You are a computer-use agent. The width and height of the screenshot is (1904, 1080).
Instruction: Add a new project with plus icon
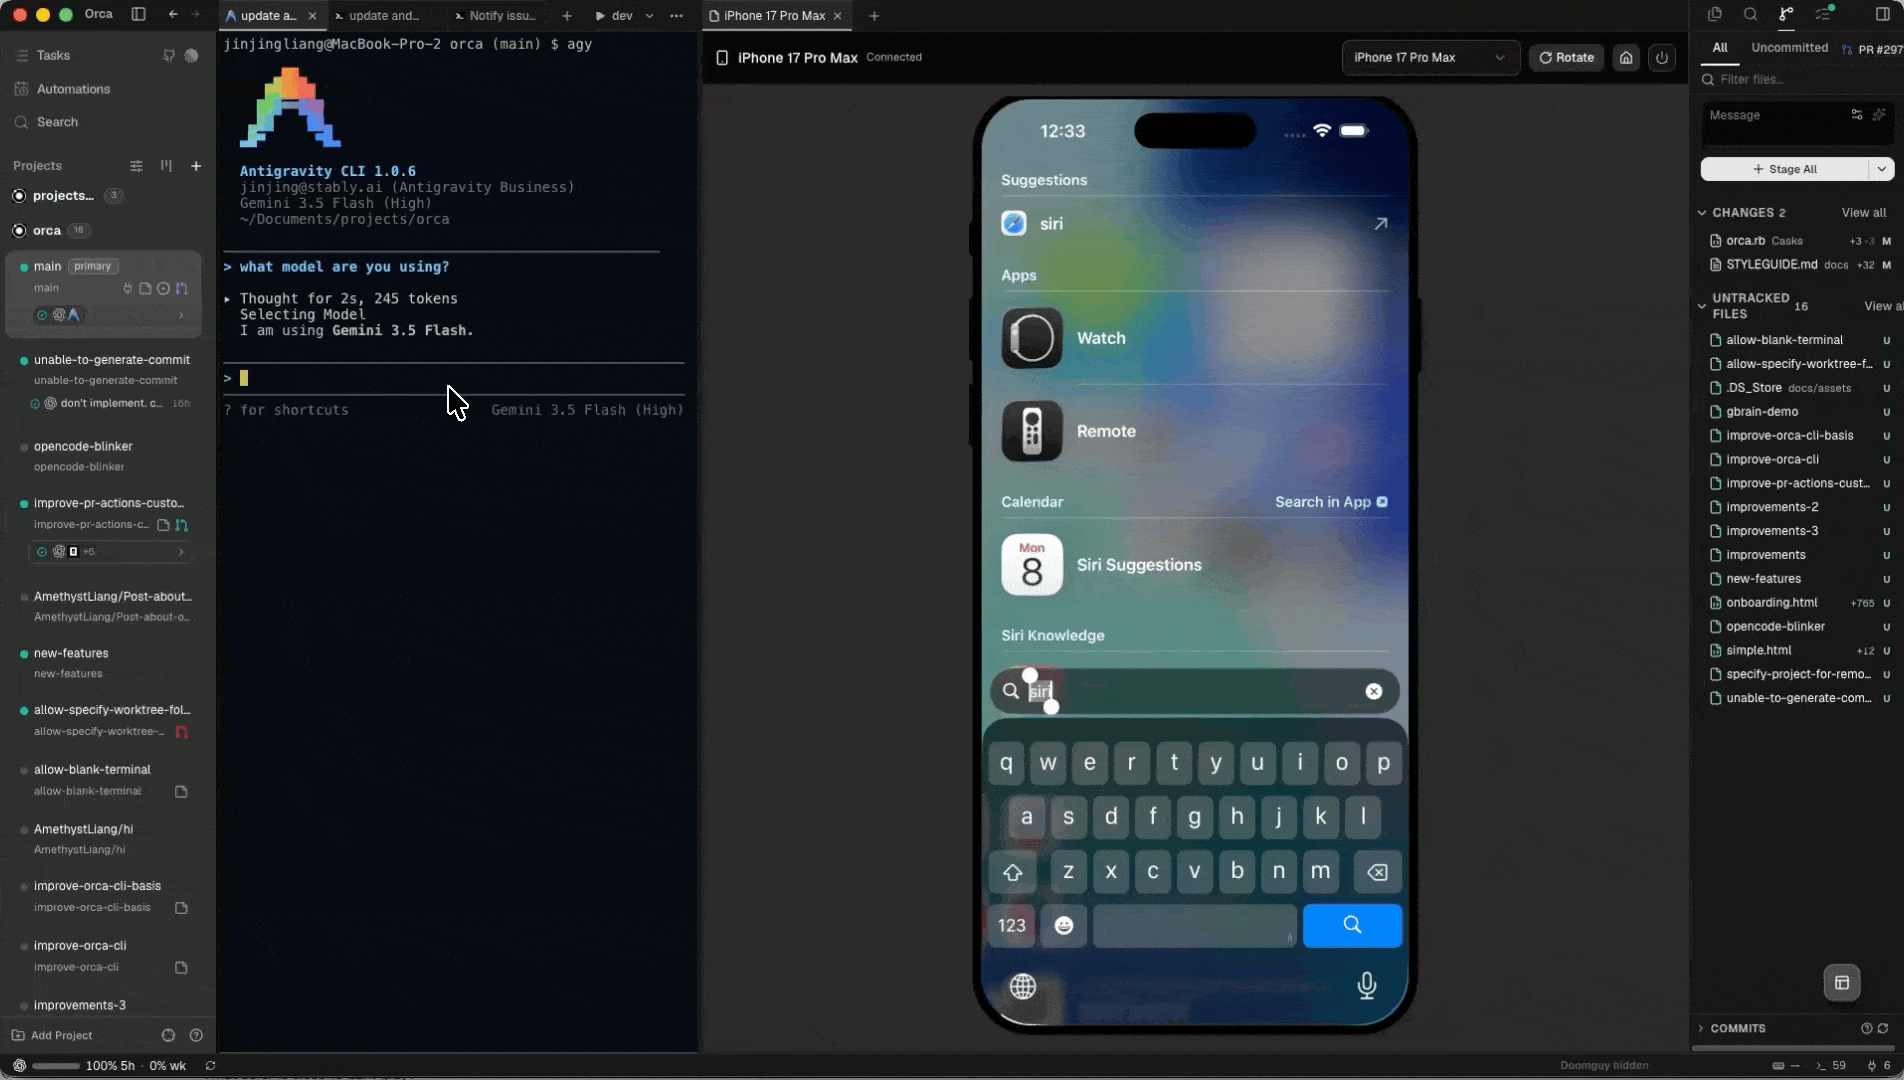(196, 166)
